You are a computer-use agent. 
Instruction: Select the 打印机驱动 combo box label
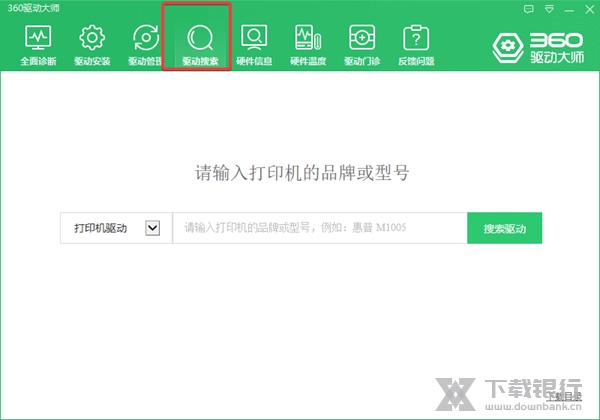(100, 228)
